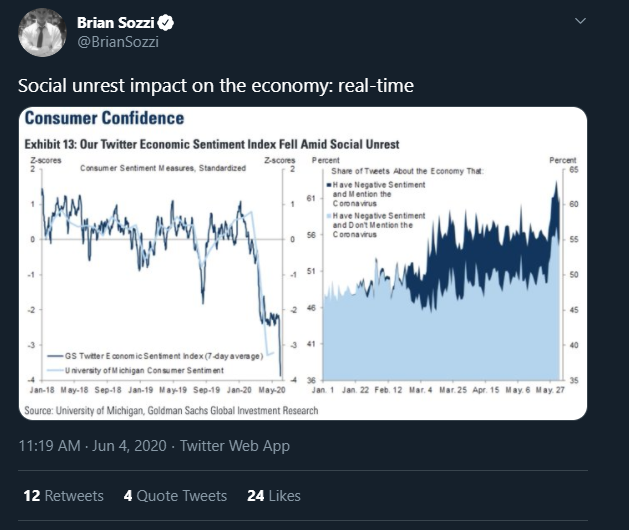This screenshot has height=530, width=629.
Task: Click the light blue no-coronavirus legend swatch
Action: [329, 216]
